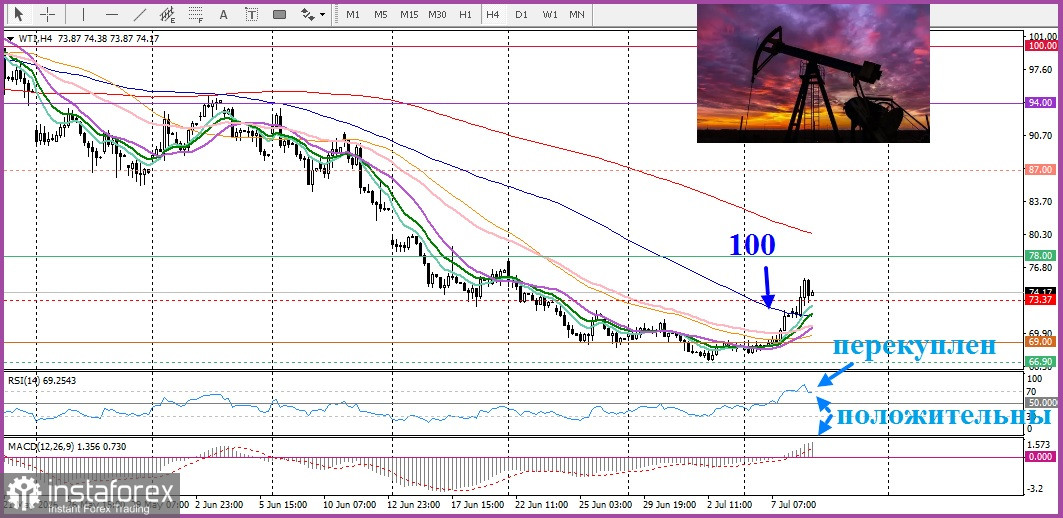1063x518 pixels.
Task: Select the D1 timeframe
Action: click(x=521, y=14)
